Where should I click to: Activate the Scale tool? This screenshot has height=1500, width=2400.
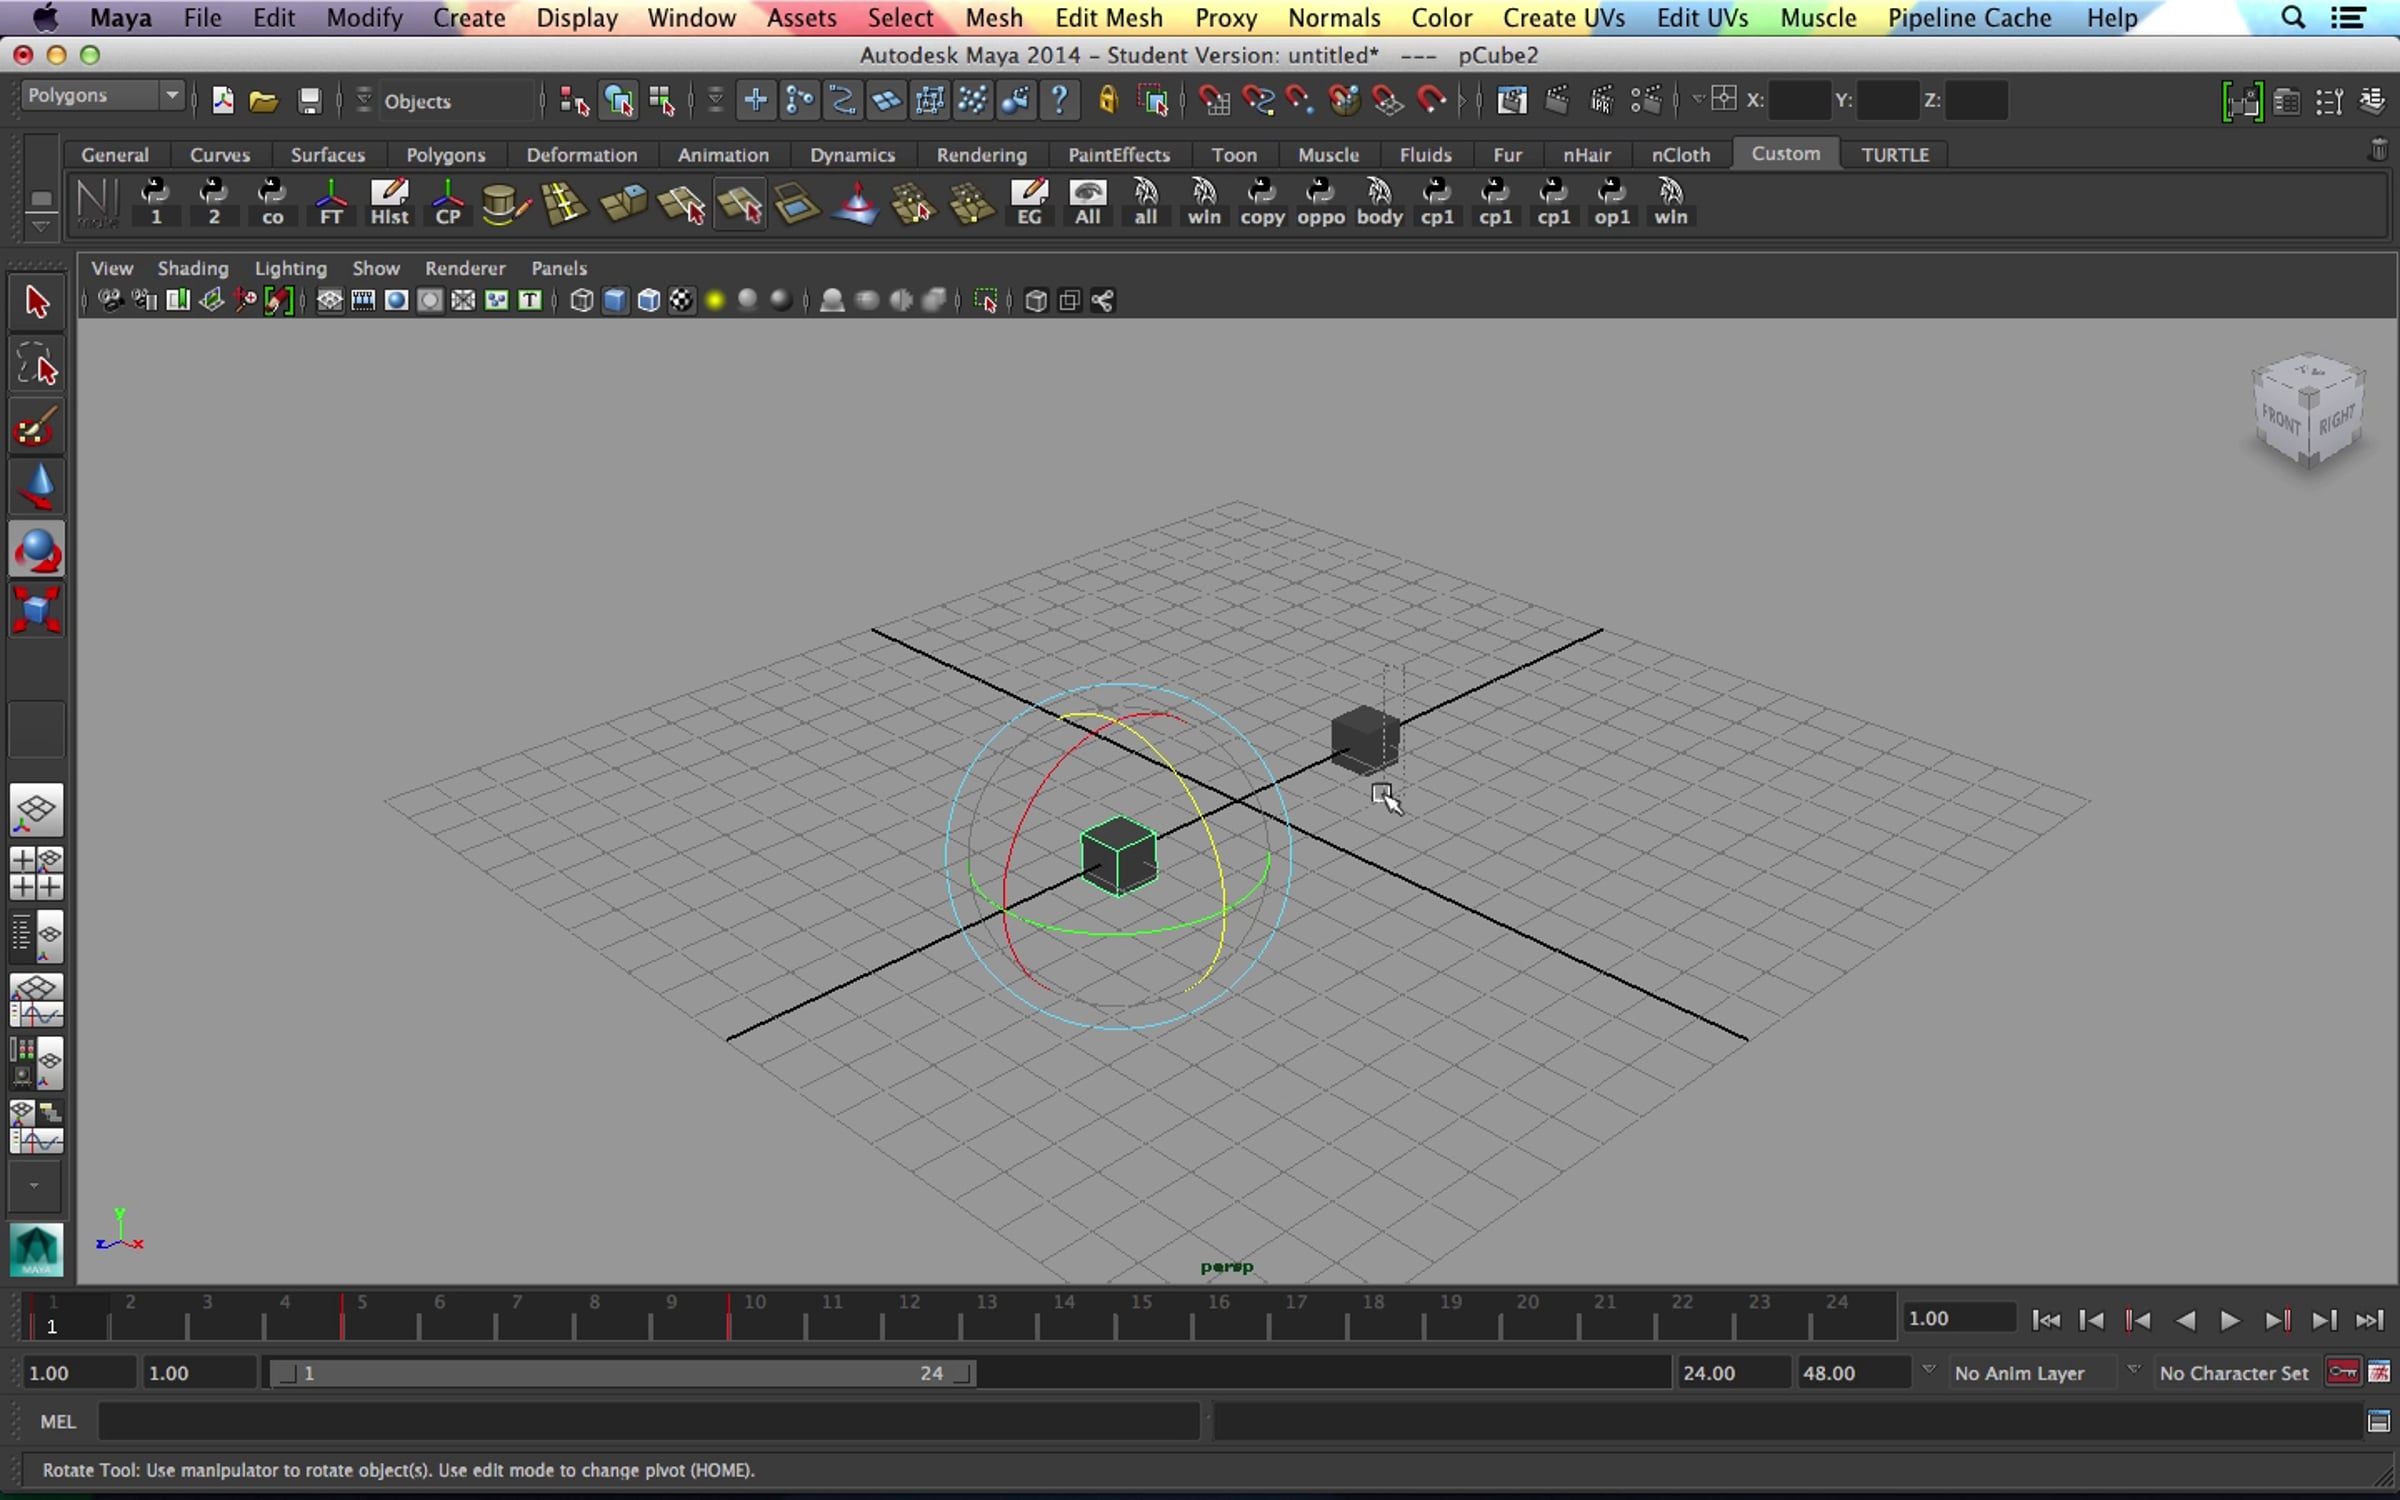tap(37, 610)
